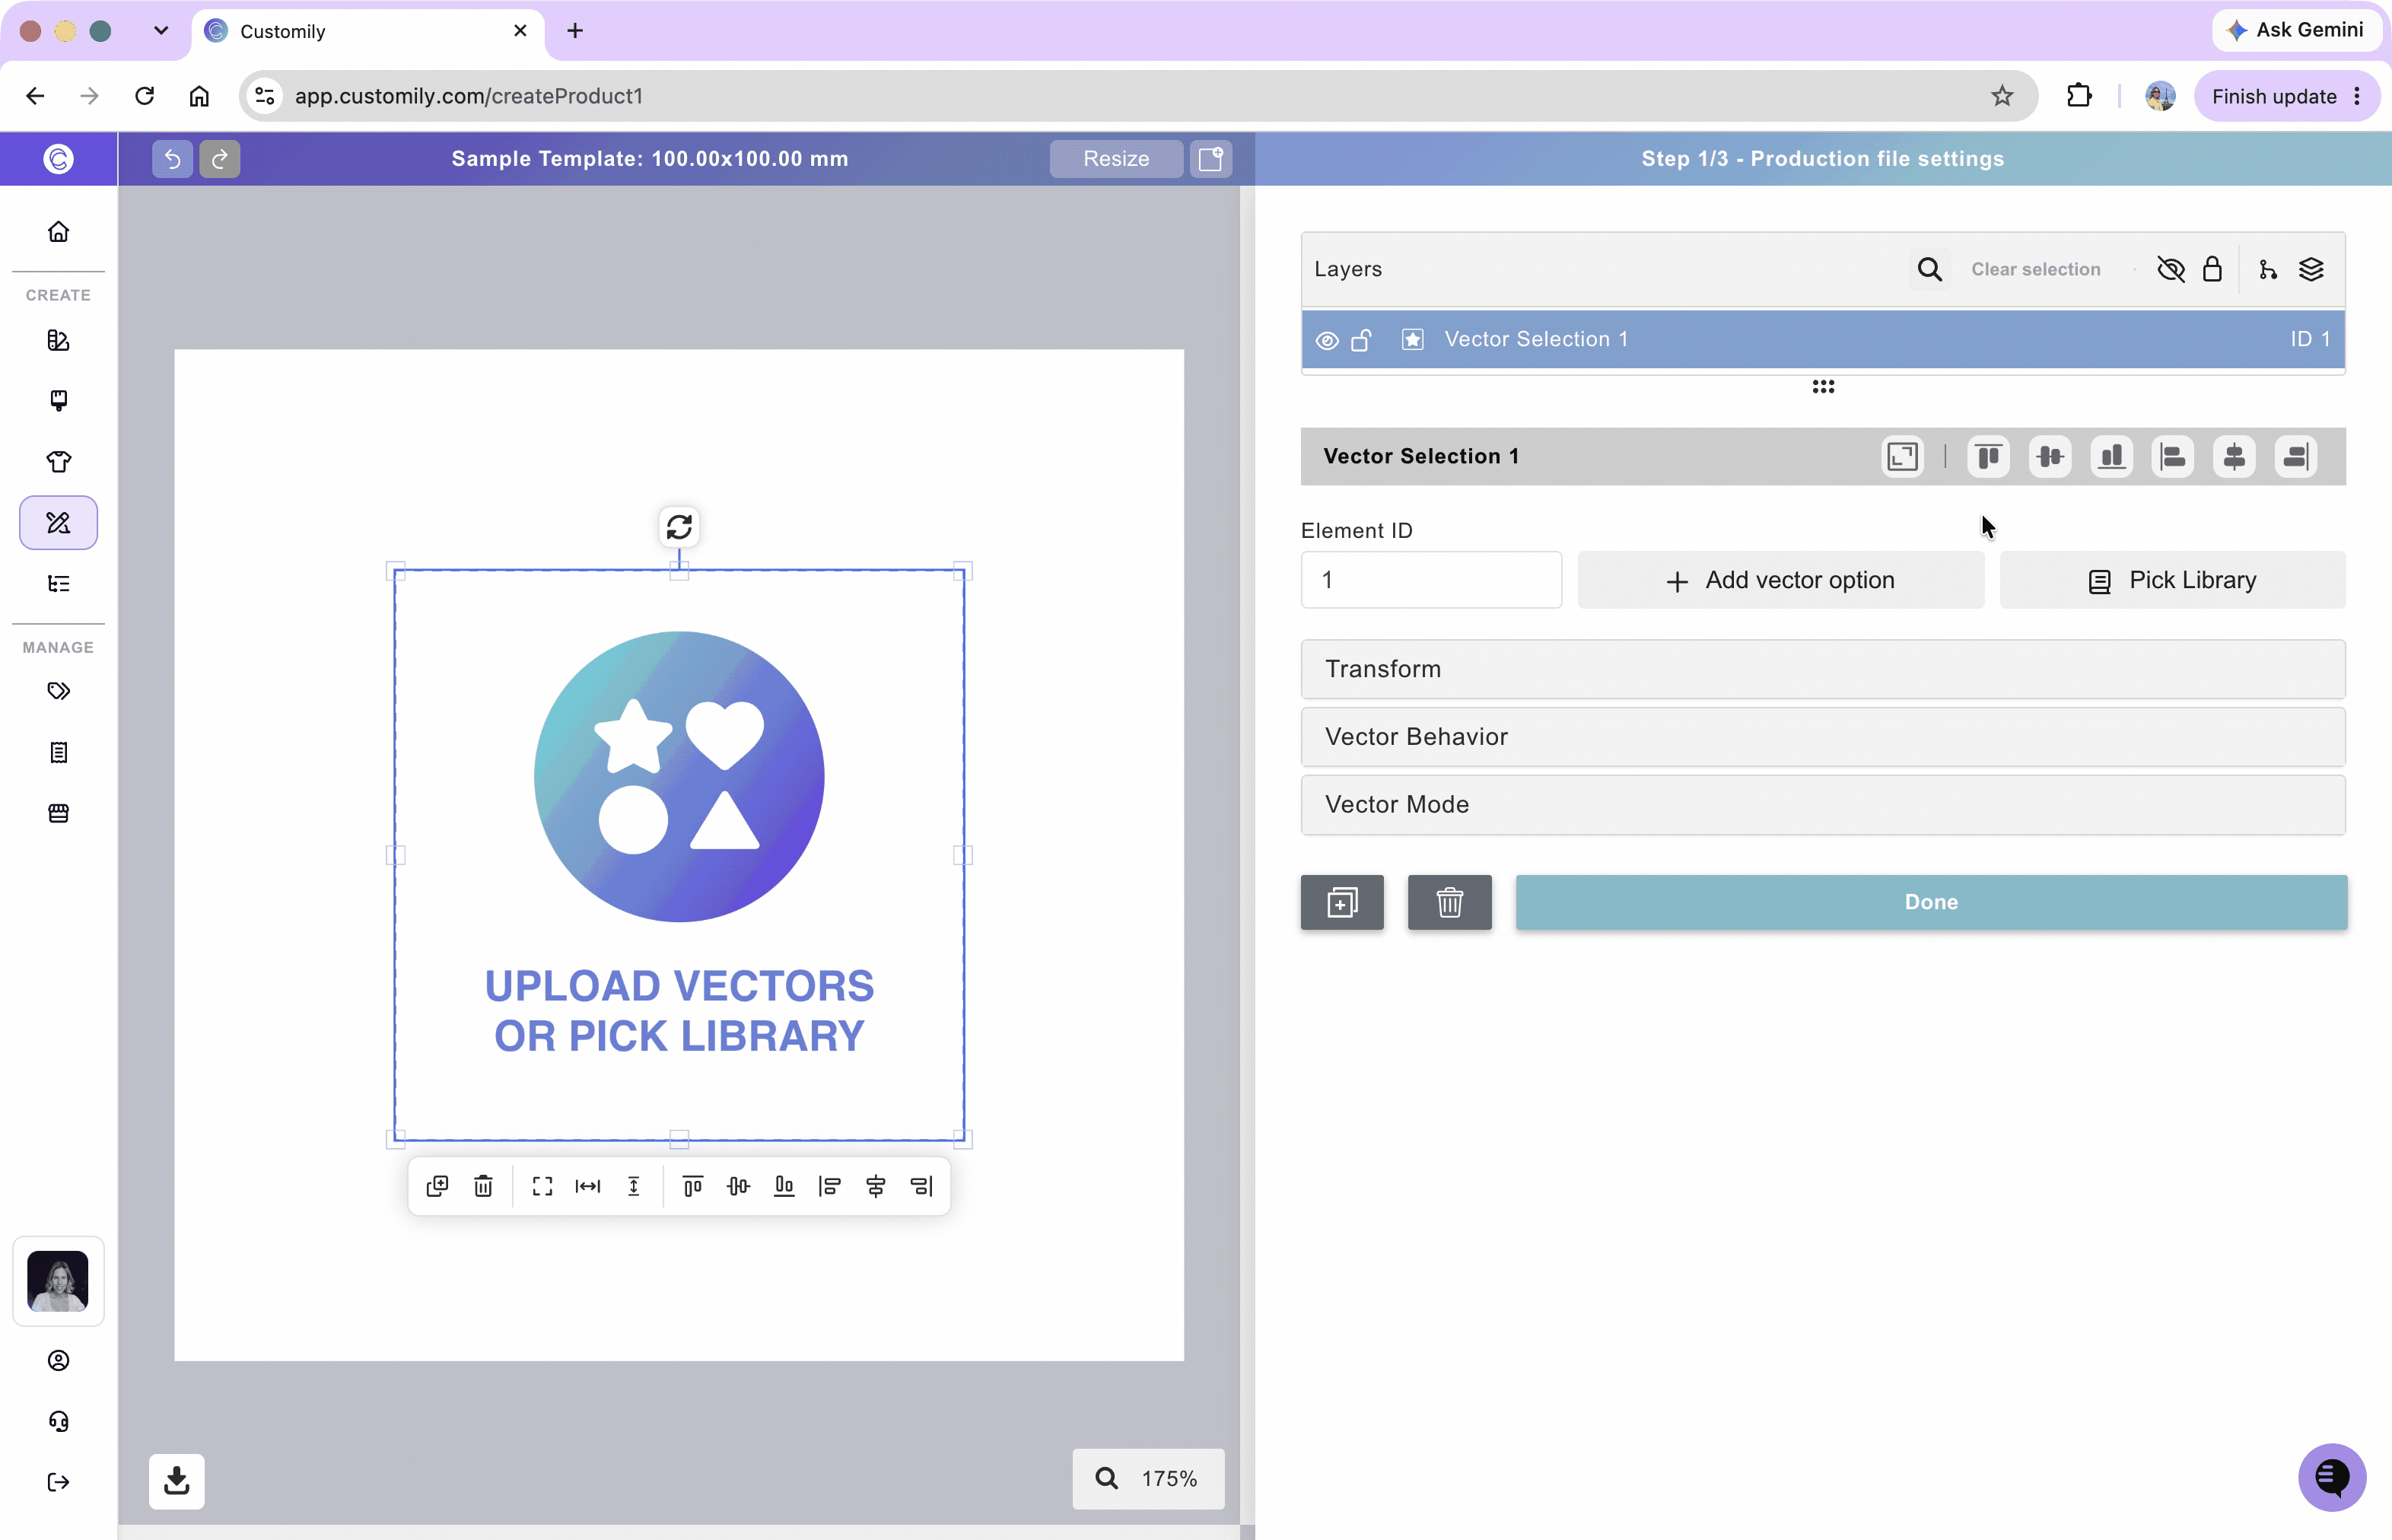The image size is (2392, 1540).
Task: Fit width in canvas floating toolbar
Action: tap(588, 1186)
